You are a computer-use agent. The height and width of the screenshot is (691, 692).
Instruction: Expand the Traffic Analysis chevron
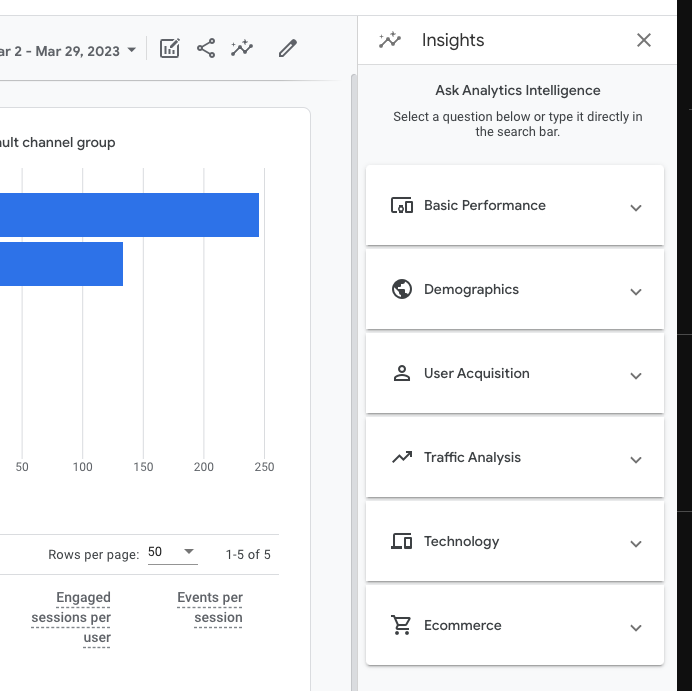pyautogui.click(x=636, y=460)
